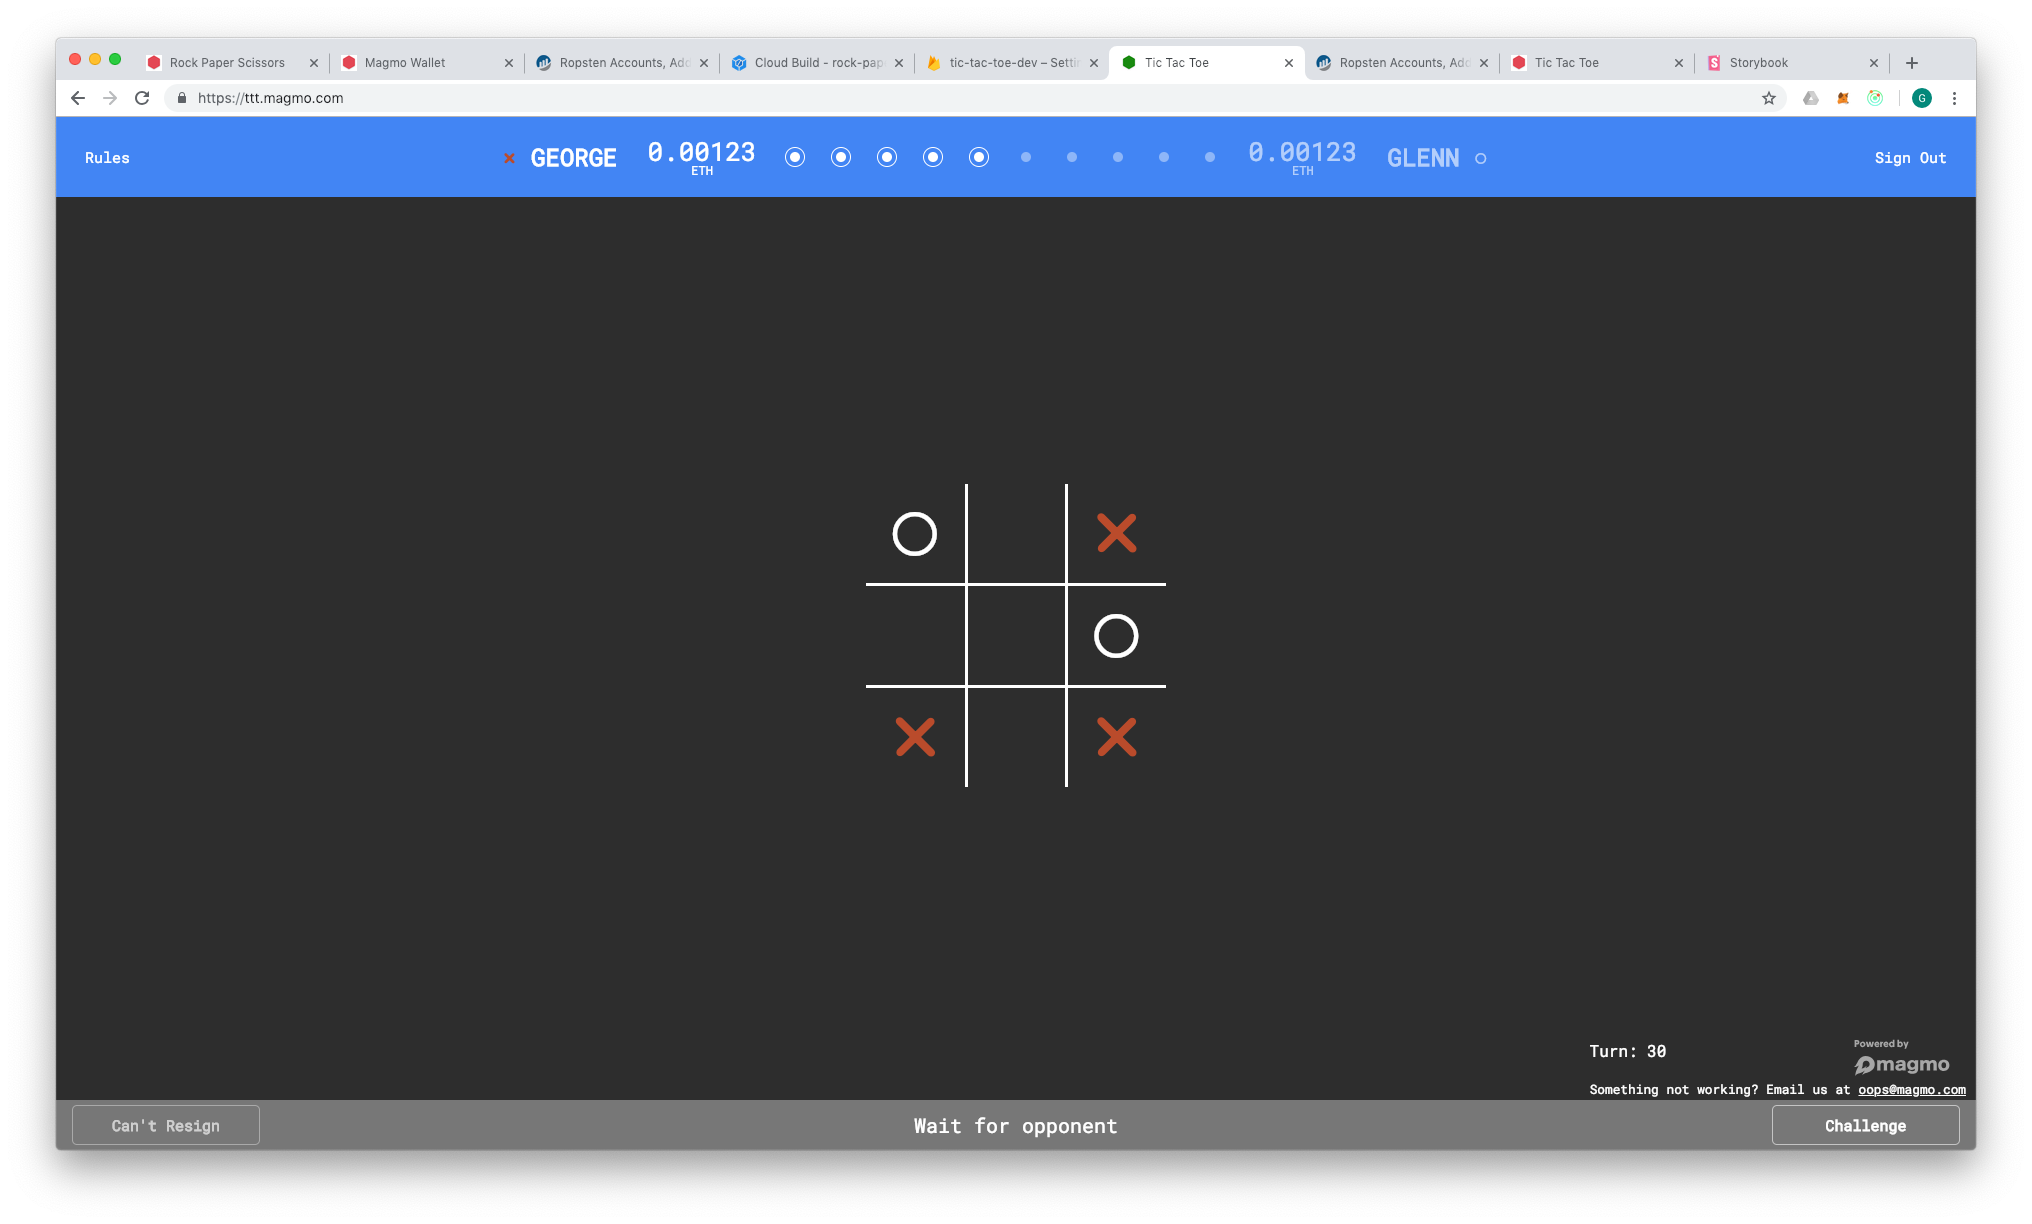The width and height of the screenshot is (2032, 1224).
Task: Switch to Cloud Build tab
Action: coord(818,63)
